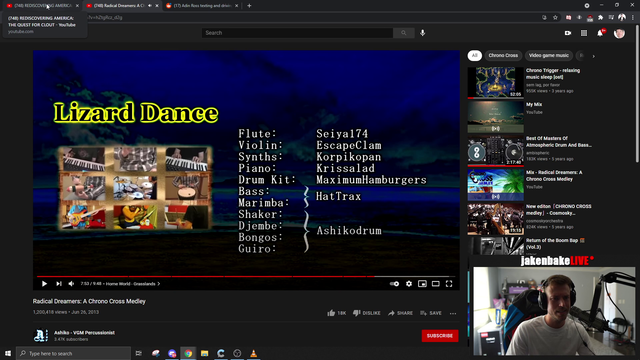Open Best Of Masters Of Atmospheric Drum And Bass title
The image size is (640, 360).
[x=558, y=142]
